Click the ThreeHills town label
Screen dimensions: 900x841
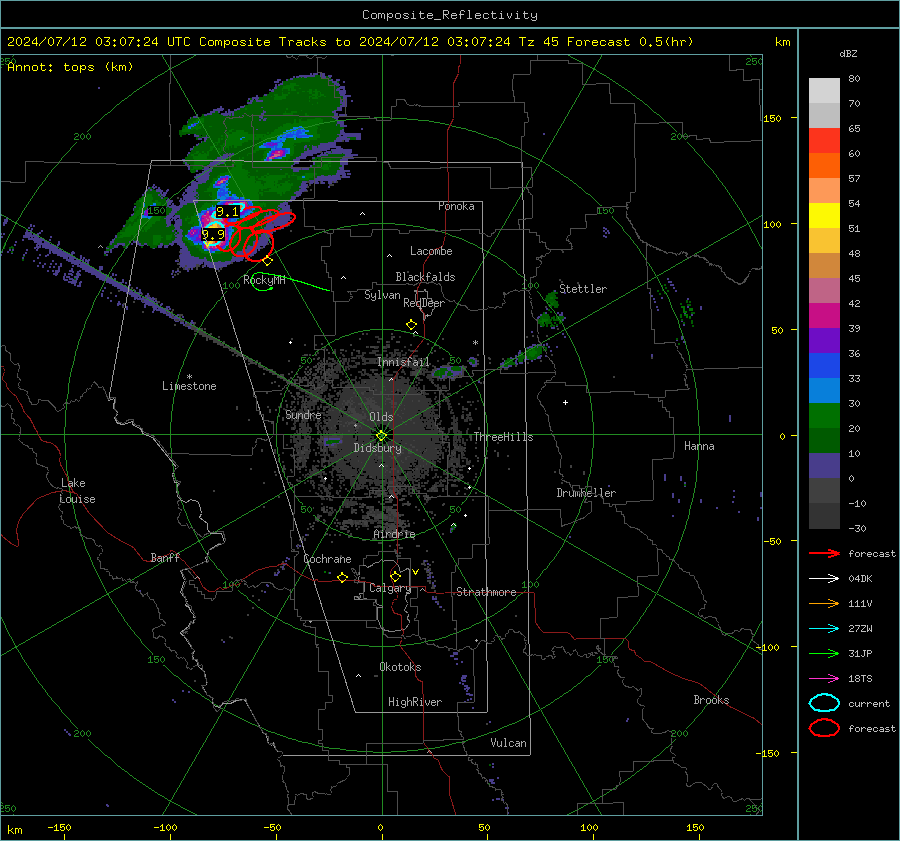coord(503,437)
